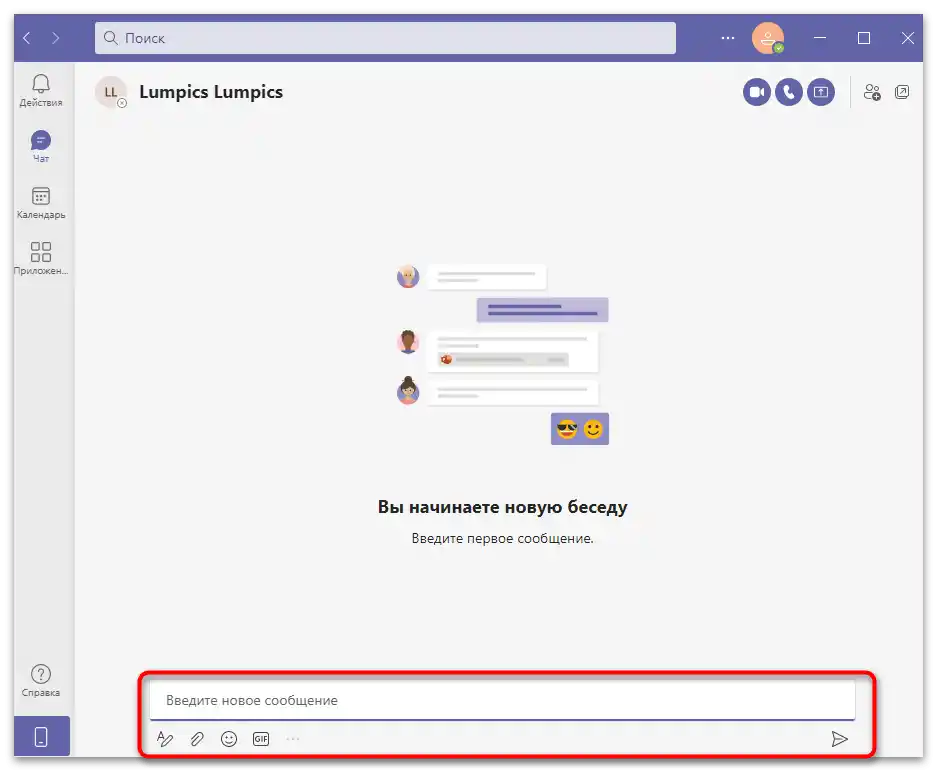Click the Поиск search field

385,38
